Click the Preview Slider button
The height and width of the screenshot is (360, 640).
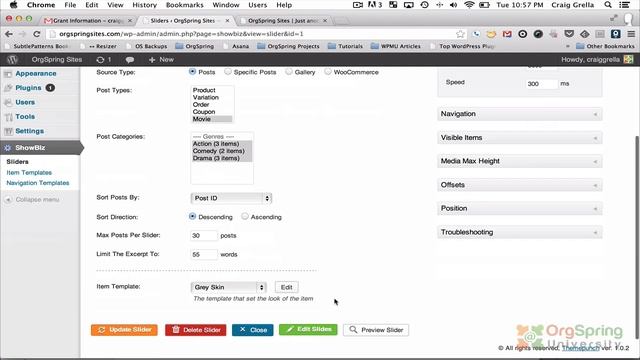376,330
